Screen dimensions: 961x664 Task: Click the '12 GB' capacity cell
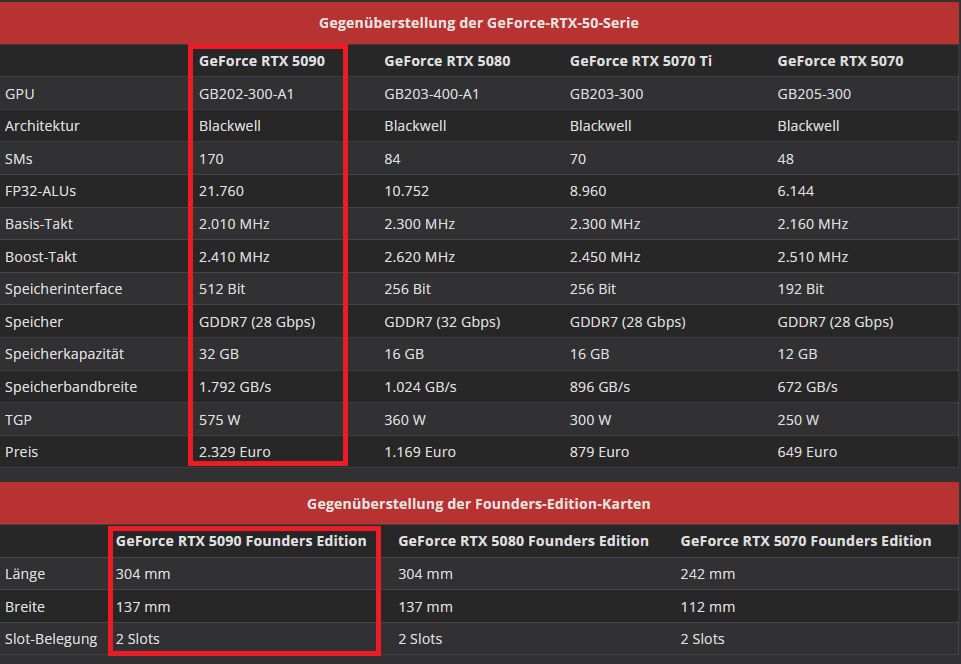pyautogui.click(x=797, y=354)
